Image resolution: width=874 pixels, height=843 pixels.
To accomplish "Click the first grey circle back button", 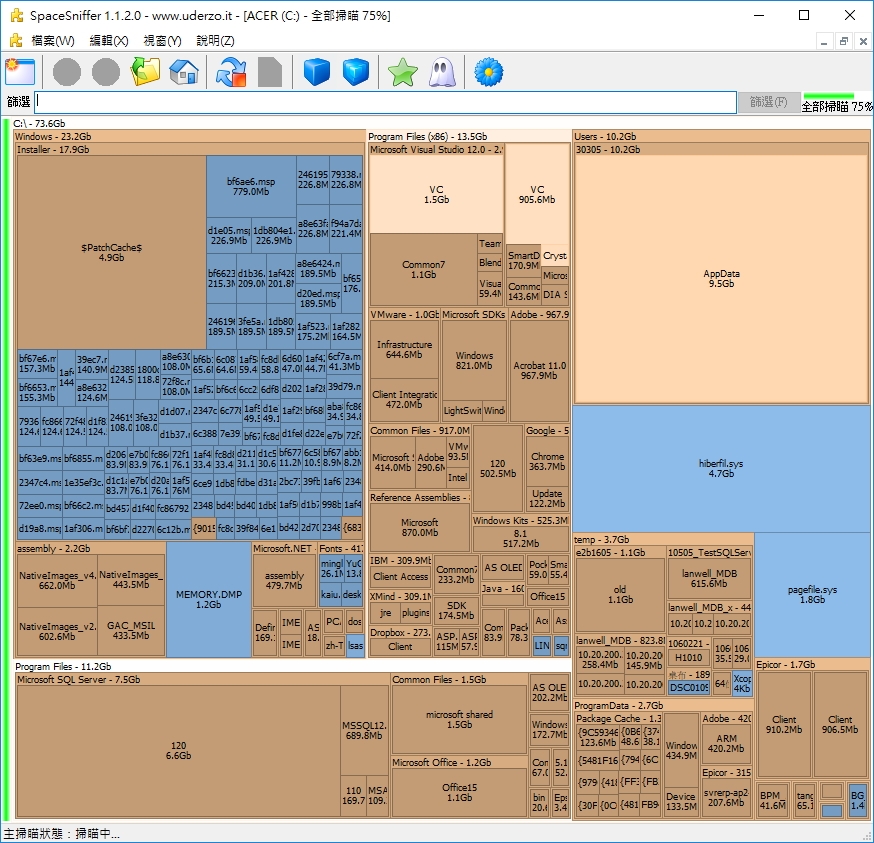I will click(67, 72).
